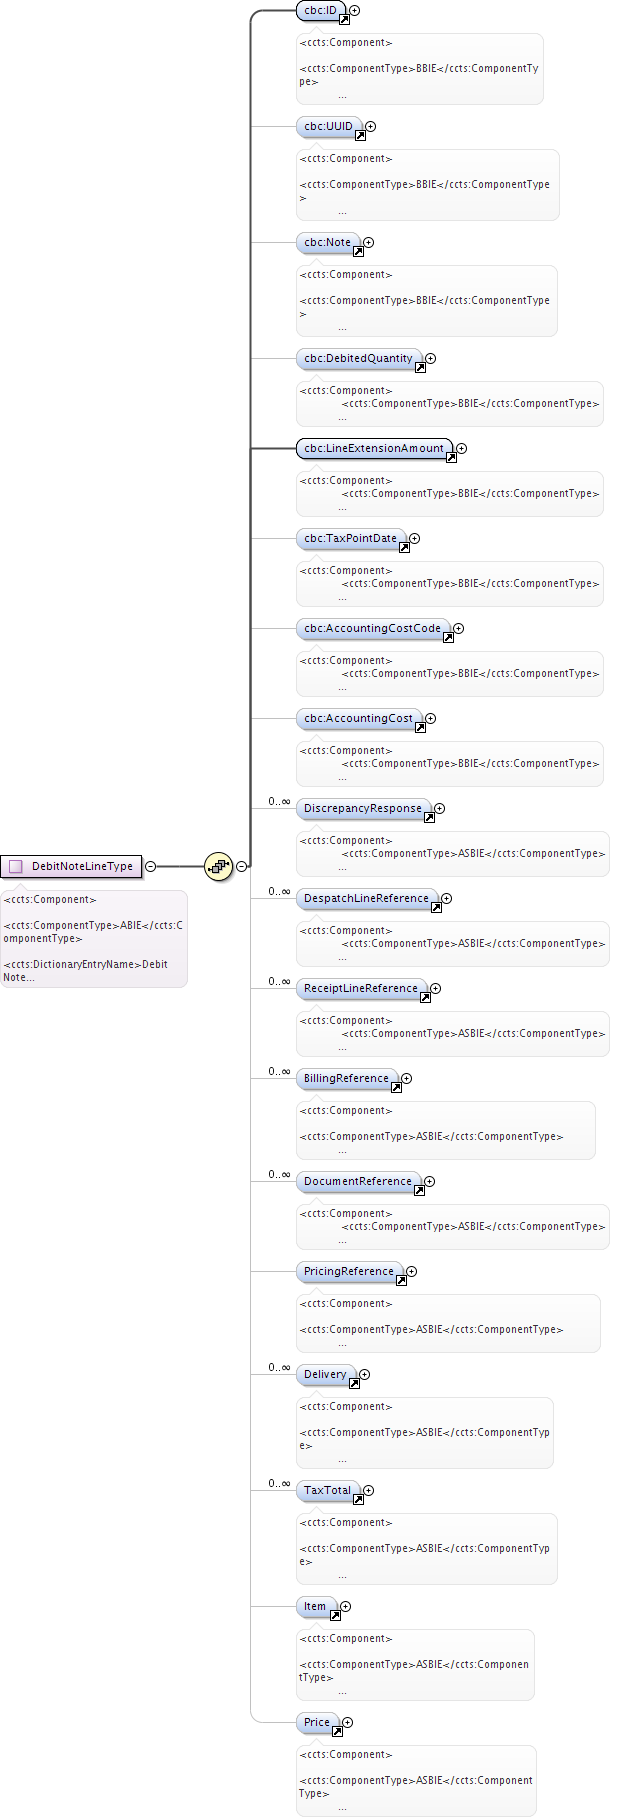
Task: Click the reference arrow on DespatchLineReference
Action: click(x=436, y=907)
